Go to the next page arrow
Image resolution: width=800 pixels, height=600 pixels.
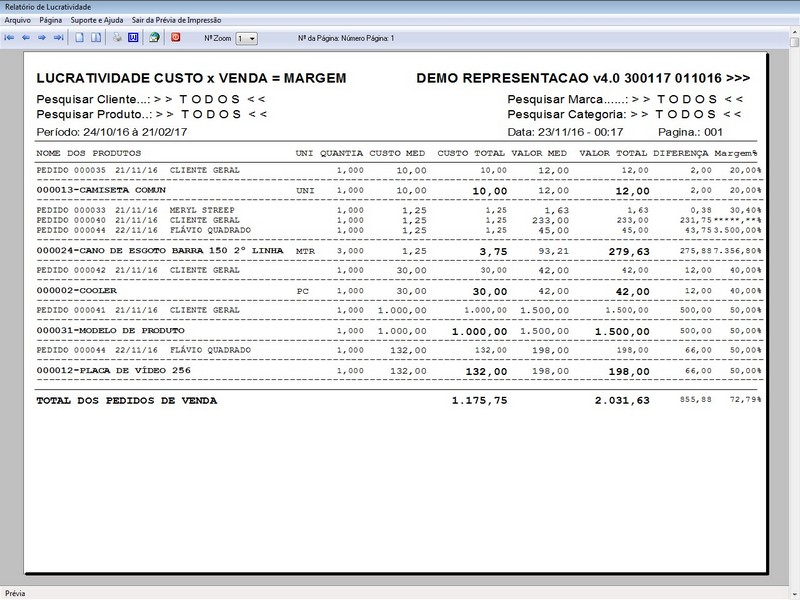pos(42,38)
